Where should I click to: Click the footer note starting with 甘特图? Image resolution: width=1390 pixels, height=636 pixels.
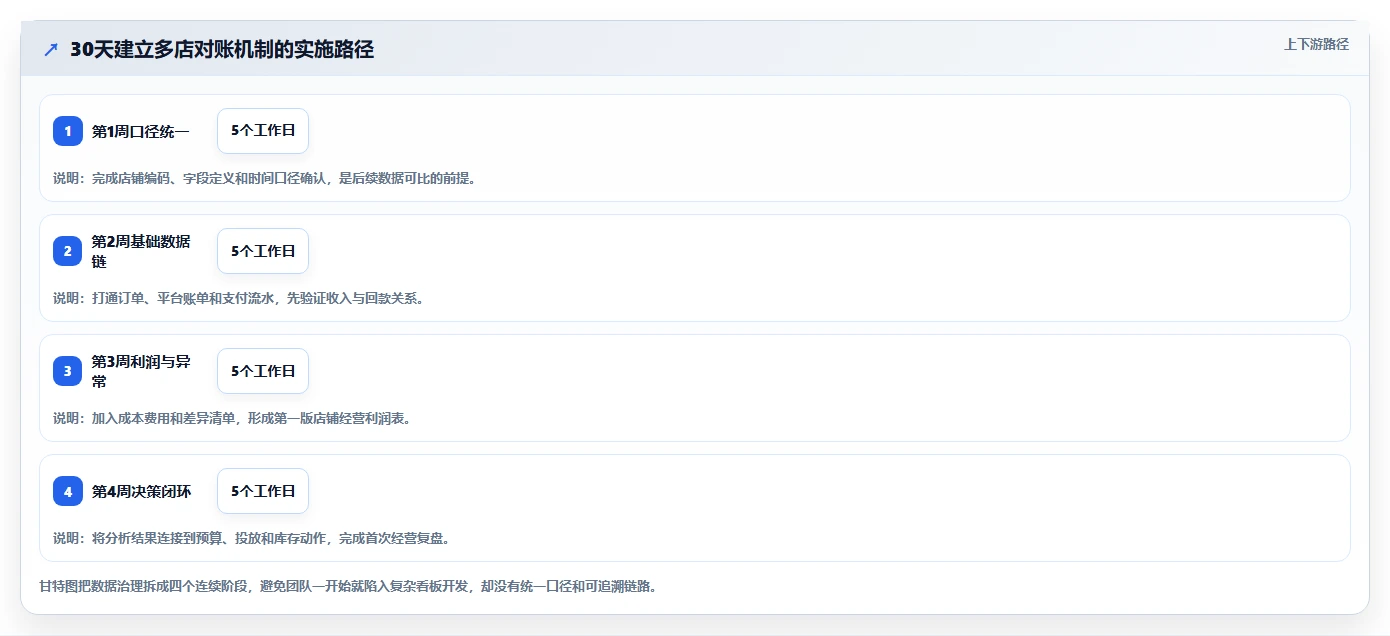click(x=348, y=586)
